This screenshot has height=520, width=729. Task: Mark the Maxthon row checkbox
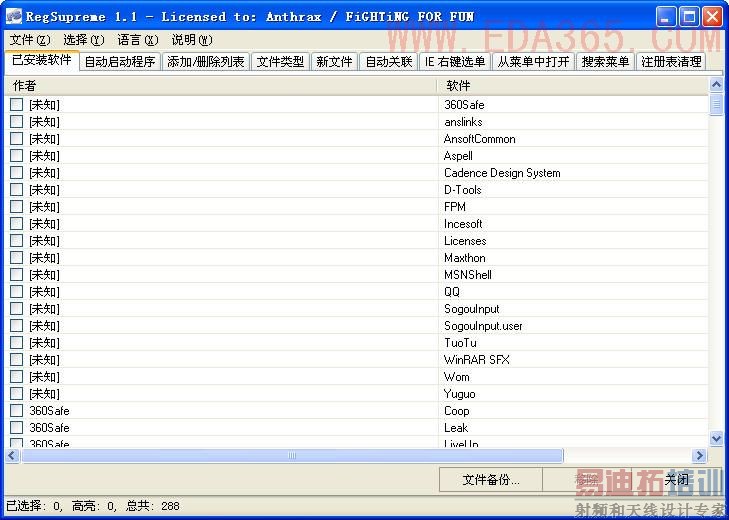coord(17,258)
